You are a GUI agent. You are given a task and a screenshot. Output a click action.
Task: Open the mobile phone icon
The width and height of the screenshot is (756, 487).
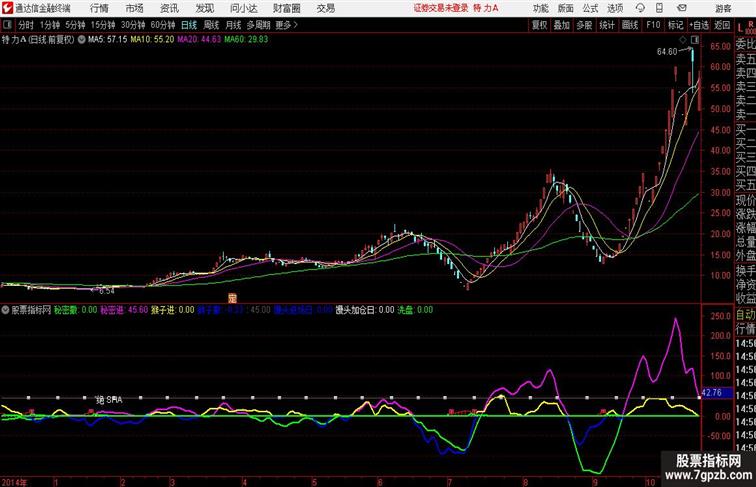(x=659, y=8)
